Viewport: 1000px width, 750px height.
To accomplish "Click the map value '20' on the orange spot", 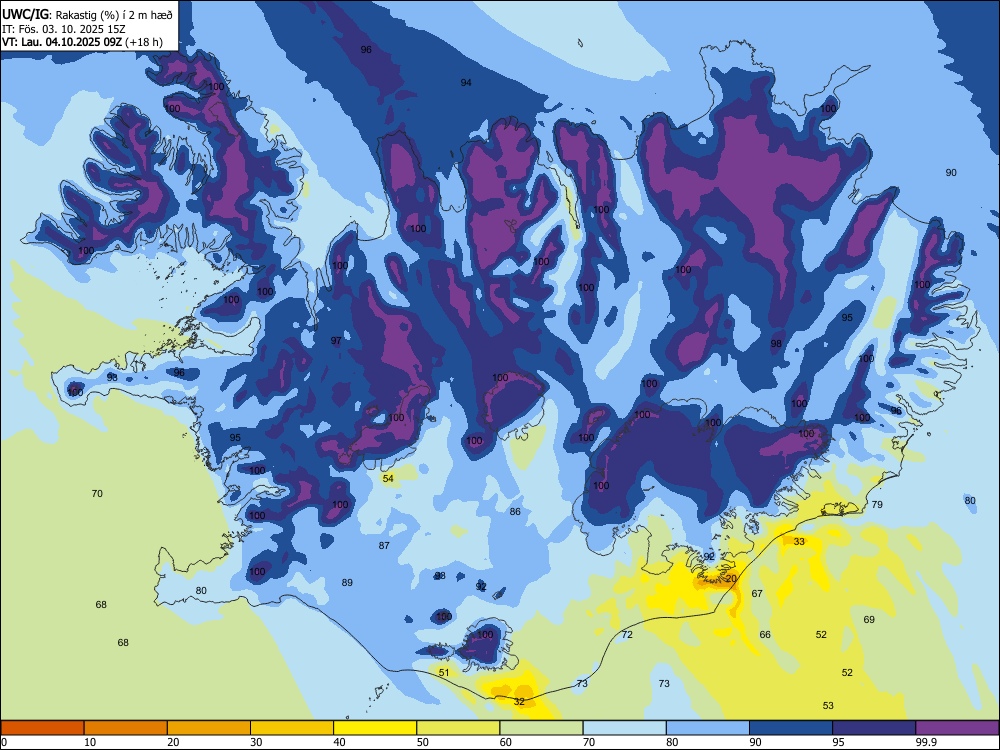I will click(732, 578).
